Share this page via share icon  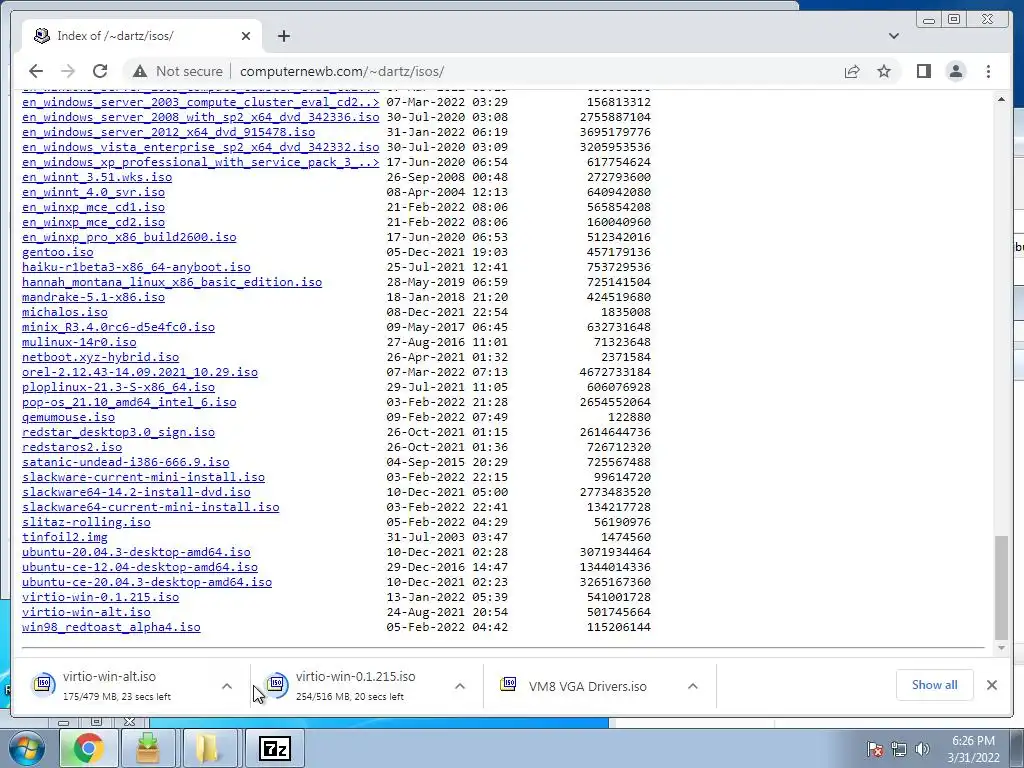(x=852, y=71)
